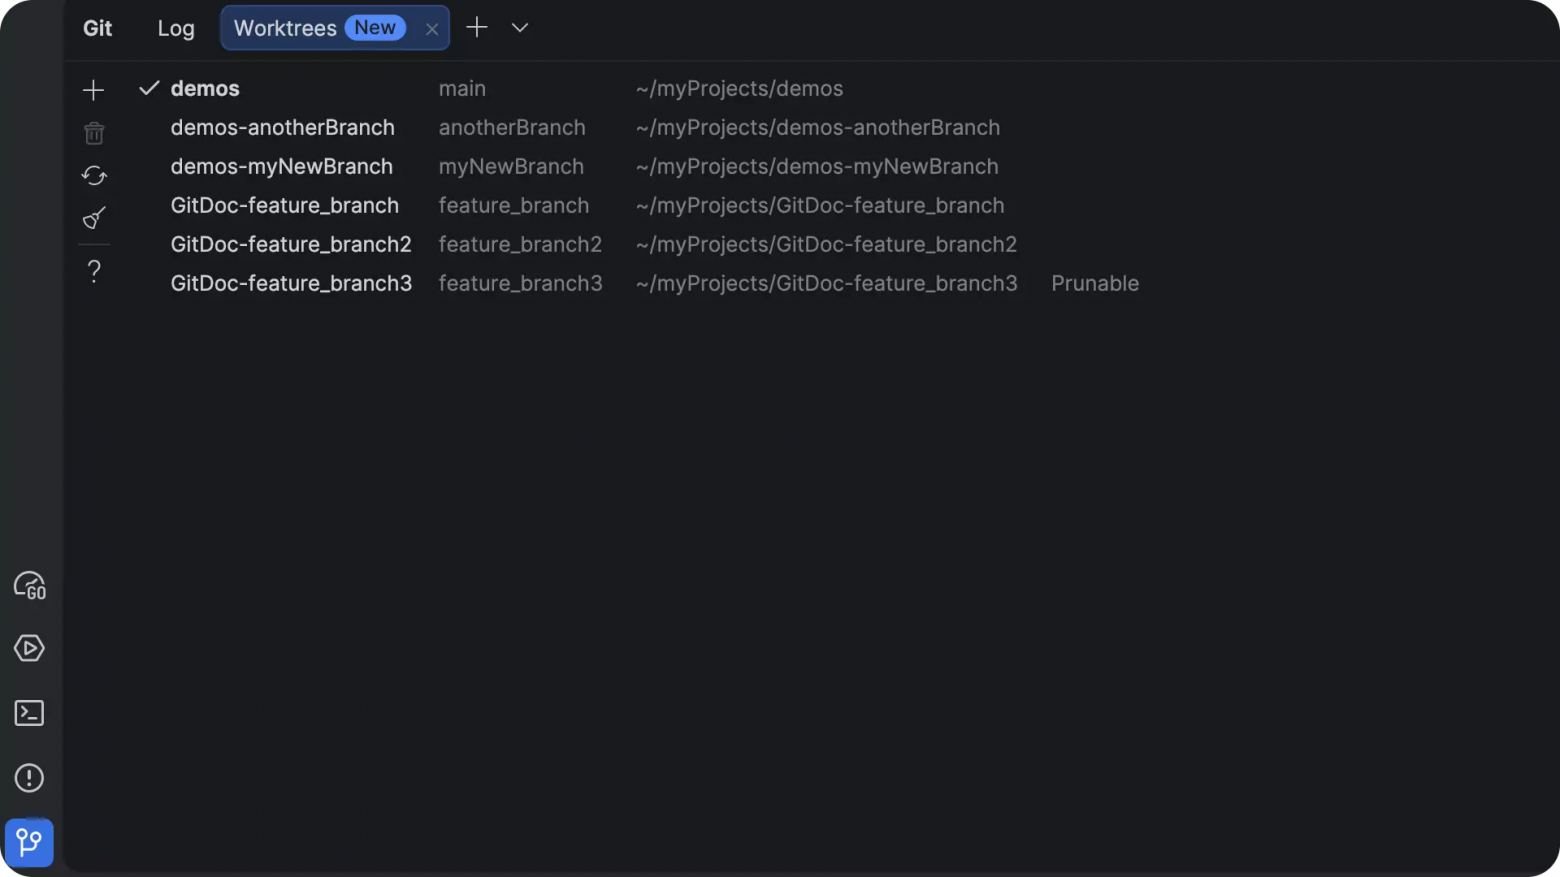Click the prune worktrees broom icon

pos(94,218)
